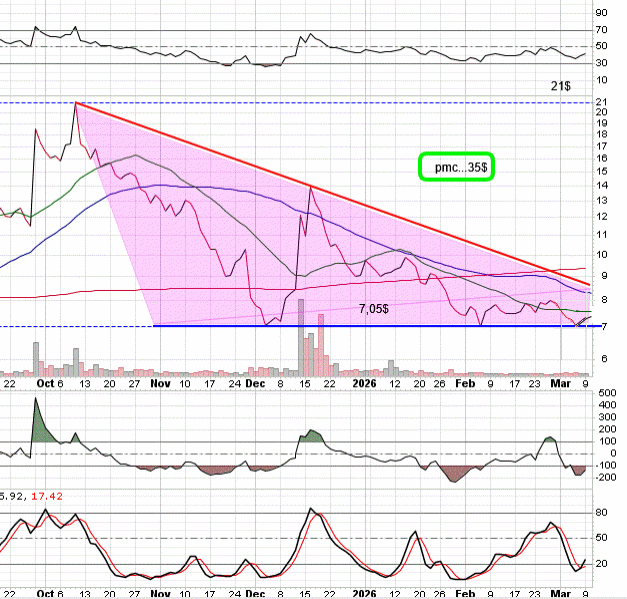The width and height of the screenshot is (627, 599).
Task: Click the October price peak at 21
Action: pos(75,103)
